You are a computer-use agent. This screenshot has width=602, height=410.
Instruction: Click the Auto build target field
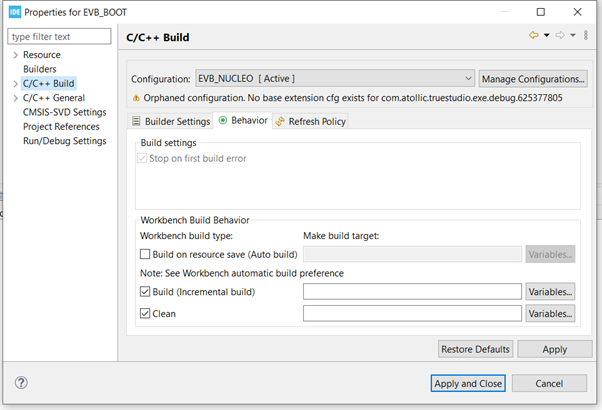(412, 254)
